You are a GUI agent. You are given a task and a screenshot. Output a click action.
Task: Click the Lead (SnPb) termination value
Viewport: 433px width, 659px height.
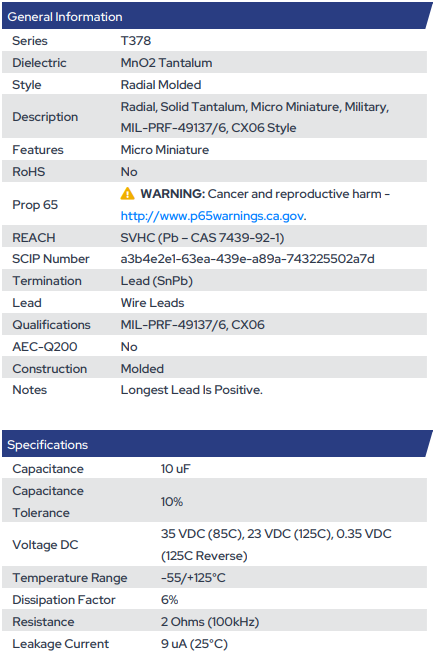[x=157, y=281]
